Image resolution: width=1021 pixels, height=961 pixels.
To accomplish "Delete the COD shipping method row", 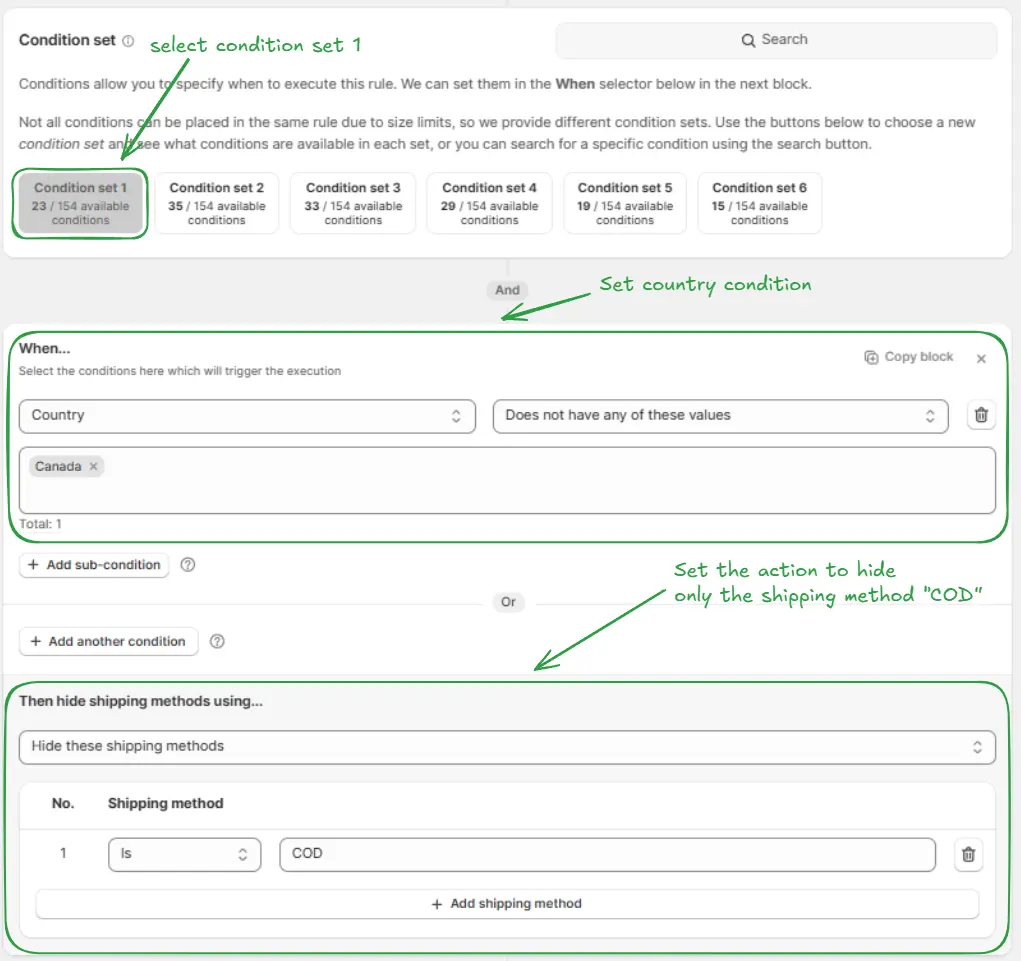I will [x=968, y=855].
